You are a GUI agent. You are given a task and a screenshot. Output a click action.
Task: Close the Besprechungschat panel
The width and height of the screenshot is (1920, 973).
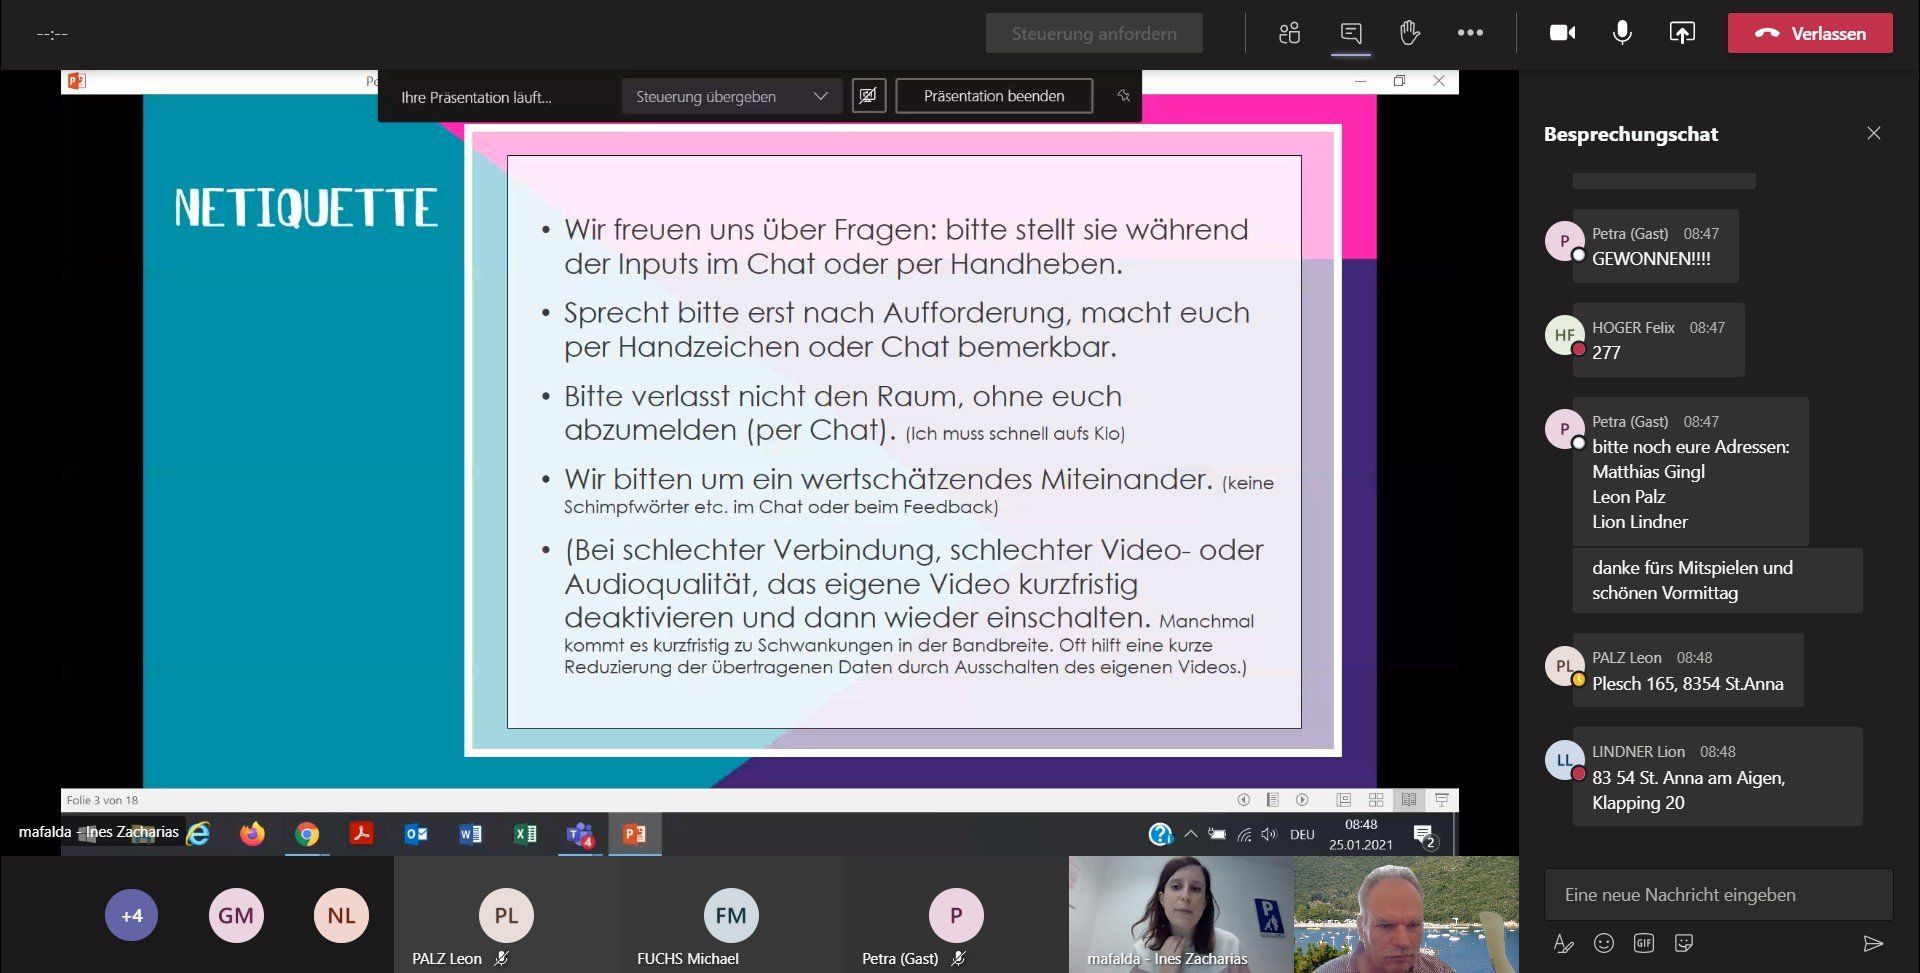pos(1874,133)
